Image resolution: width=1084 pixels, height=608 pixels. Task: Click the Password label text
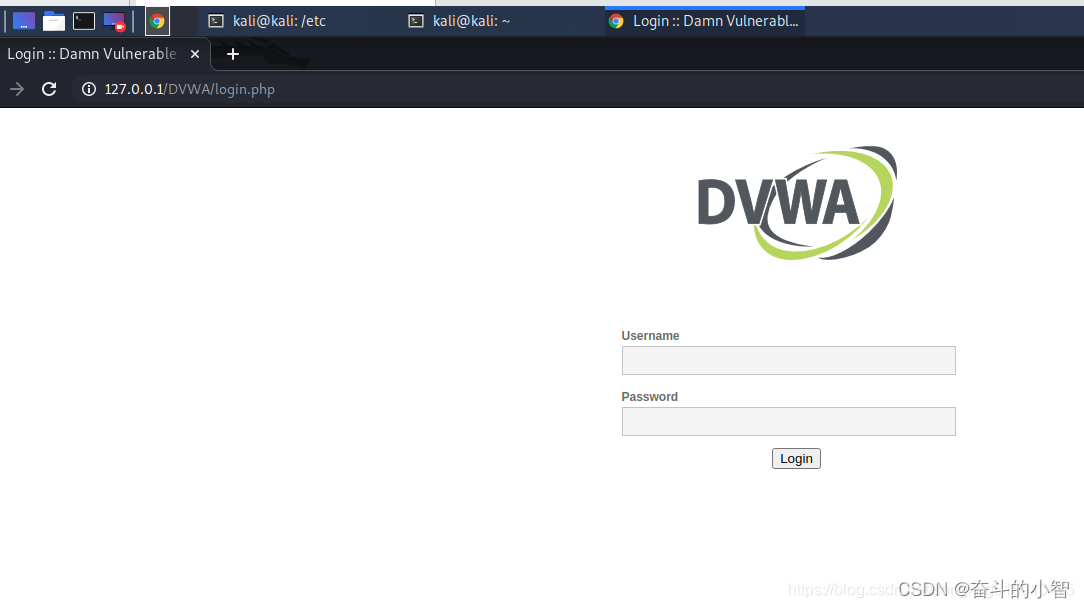(650, 397)
